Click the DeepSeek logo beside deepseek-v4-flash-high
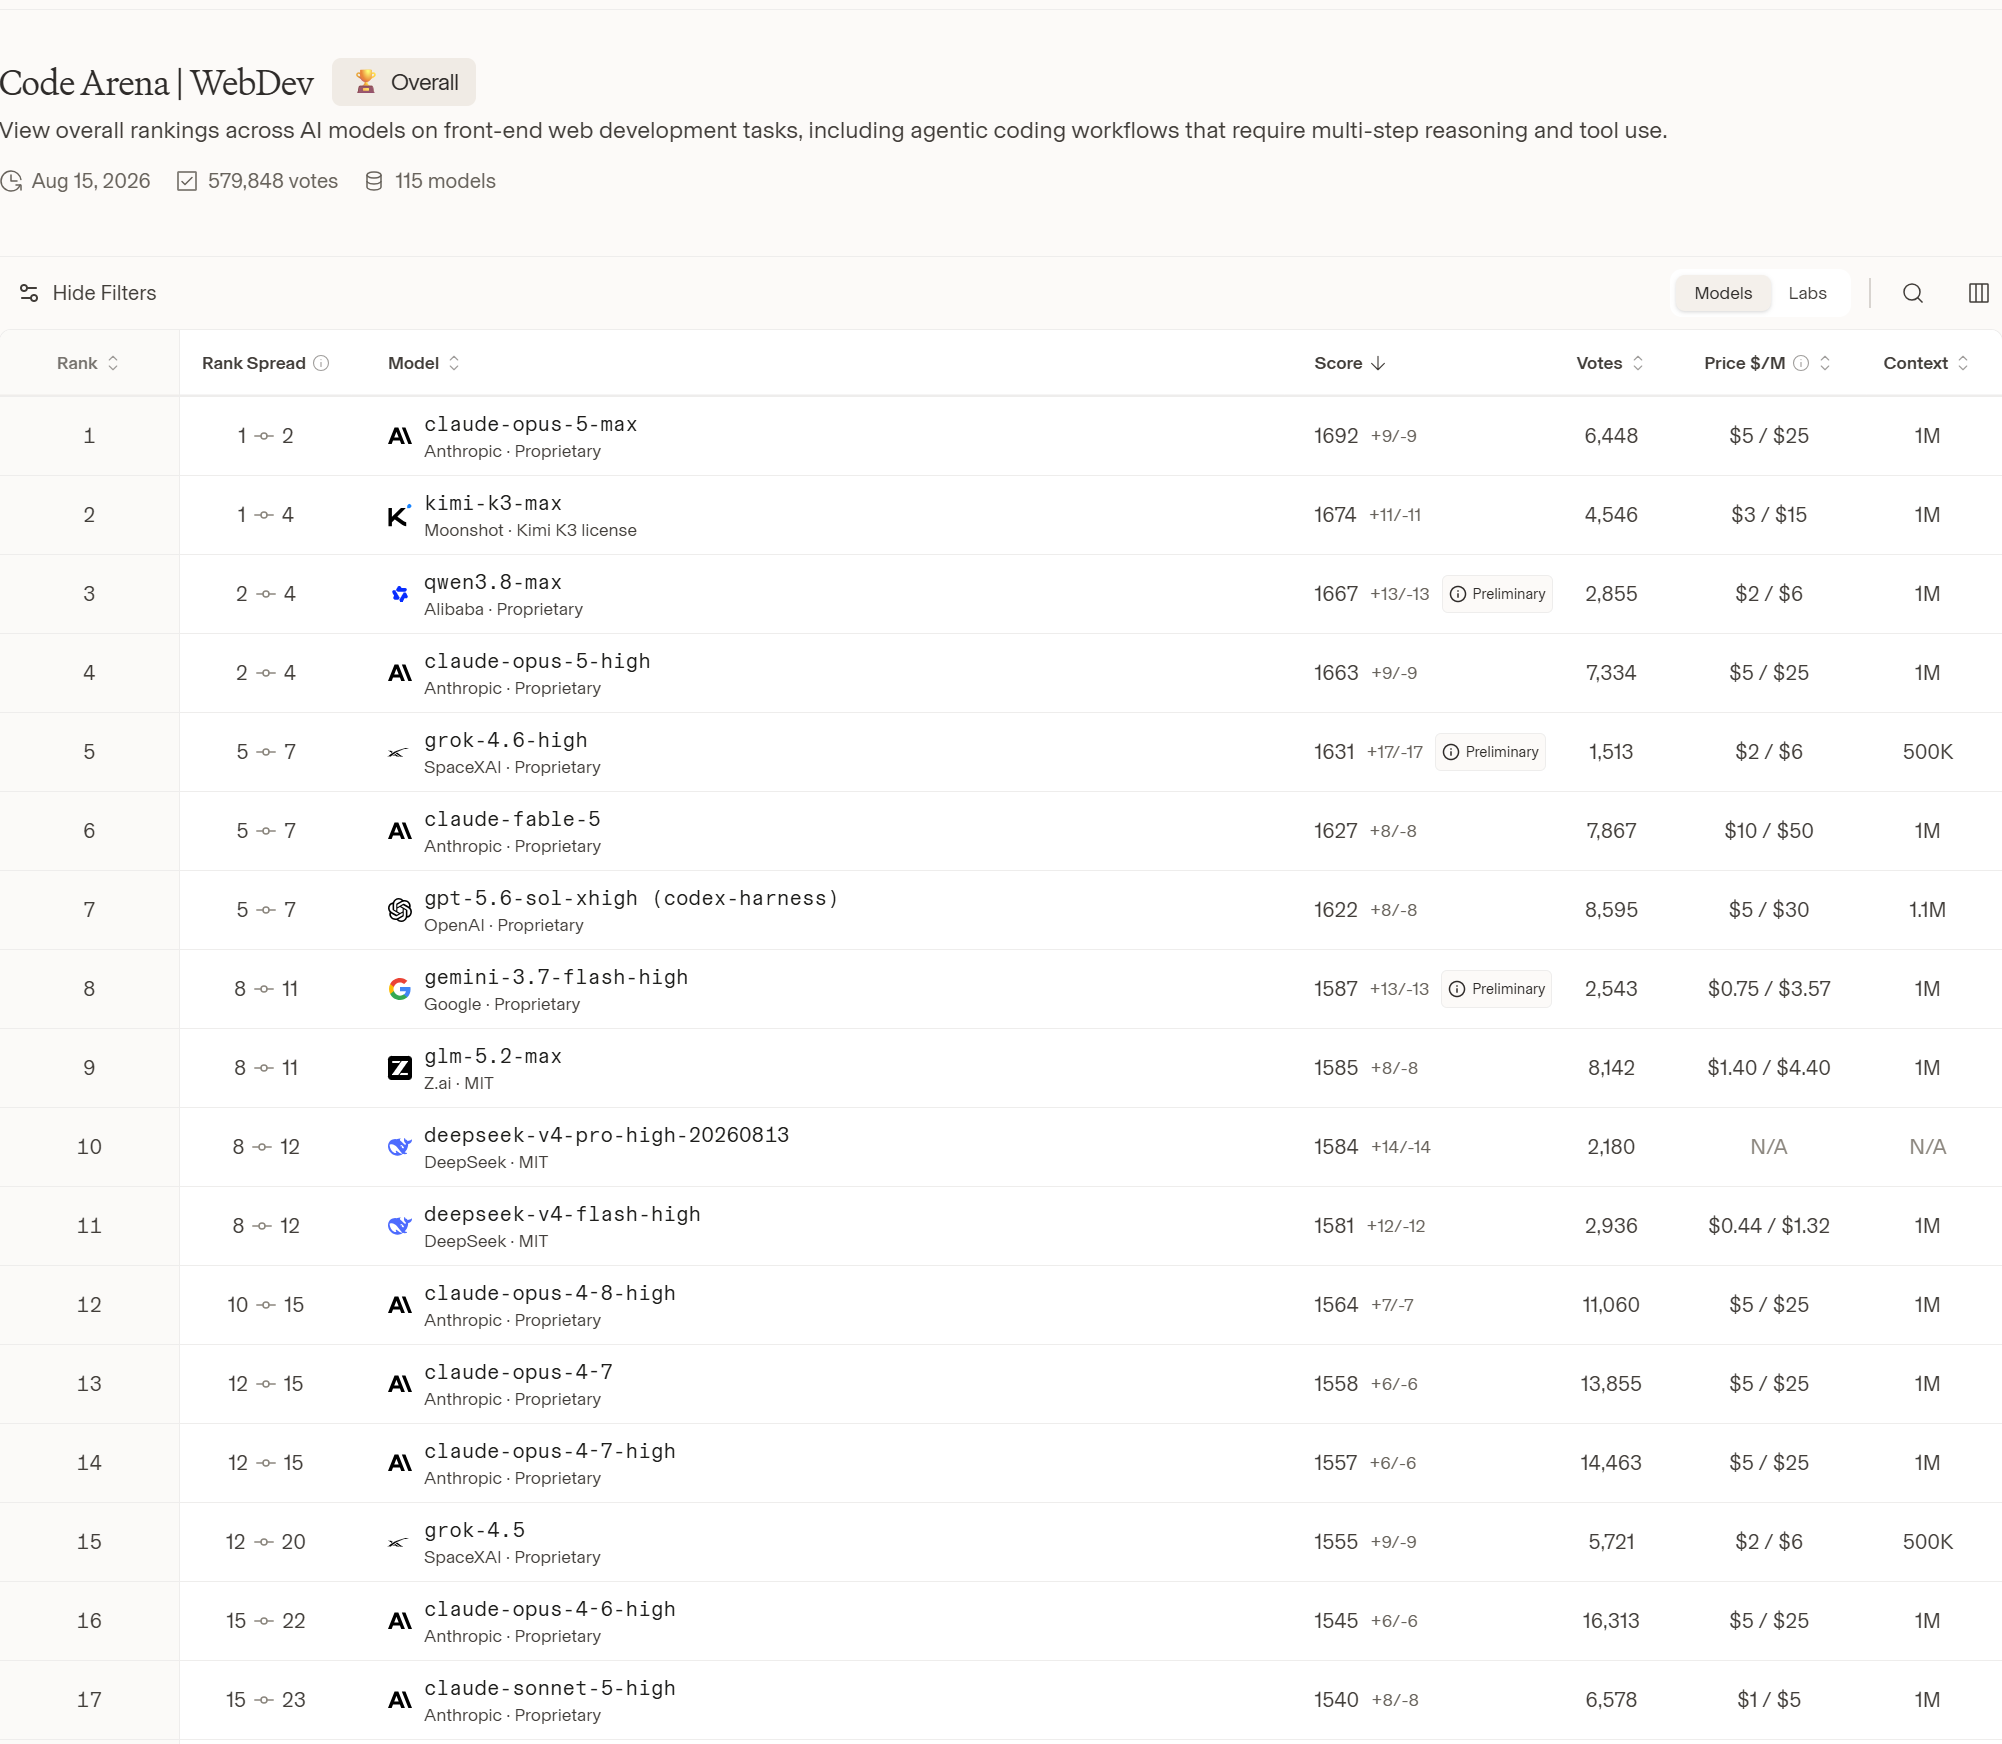2002x1744 pixels. click(x=399, y=1226)
